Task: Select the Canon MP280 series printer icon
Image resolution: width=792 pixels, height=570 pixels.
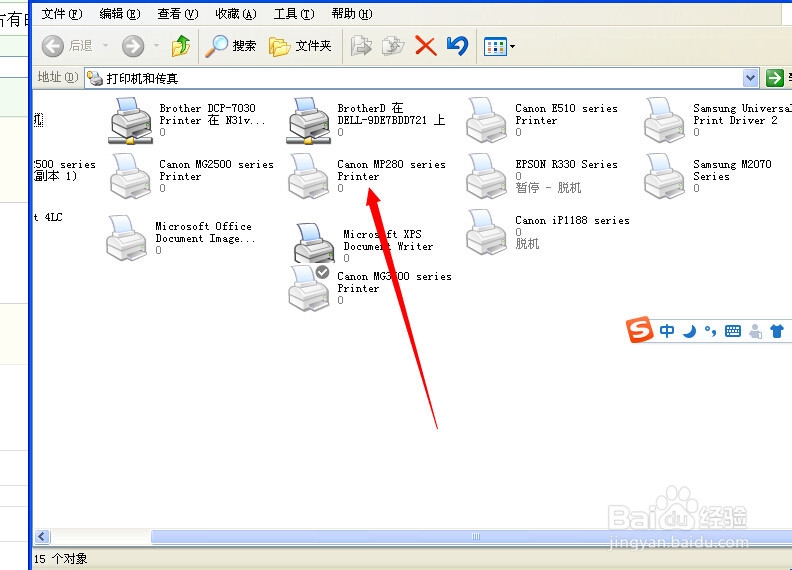Action: (x=309, y=176)
